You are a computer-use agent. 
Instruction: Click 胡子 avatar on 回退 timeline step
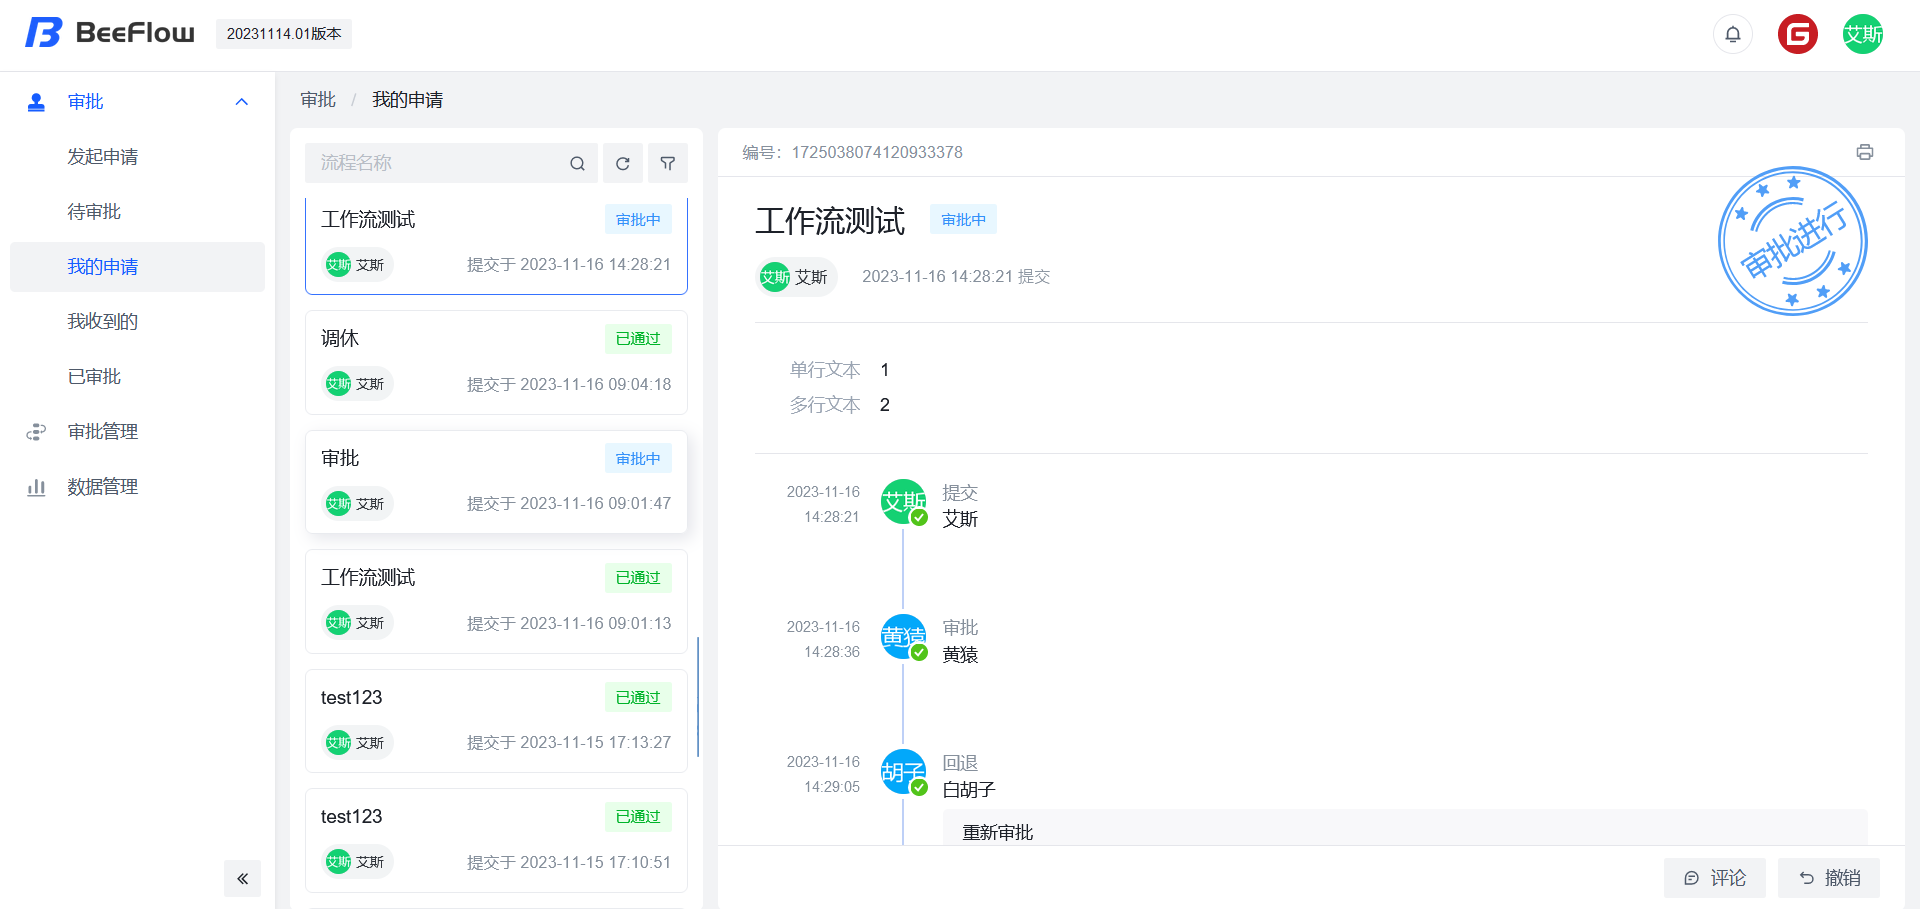(903, 772)
